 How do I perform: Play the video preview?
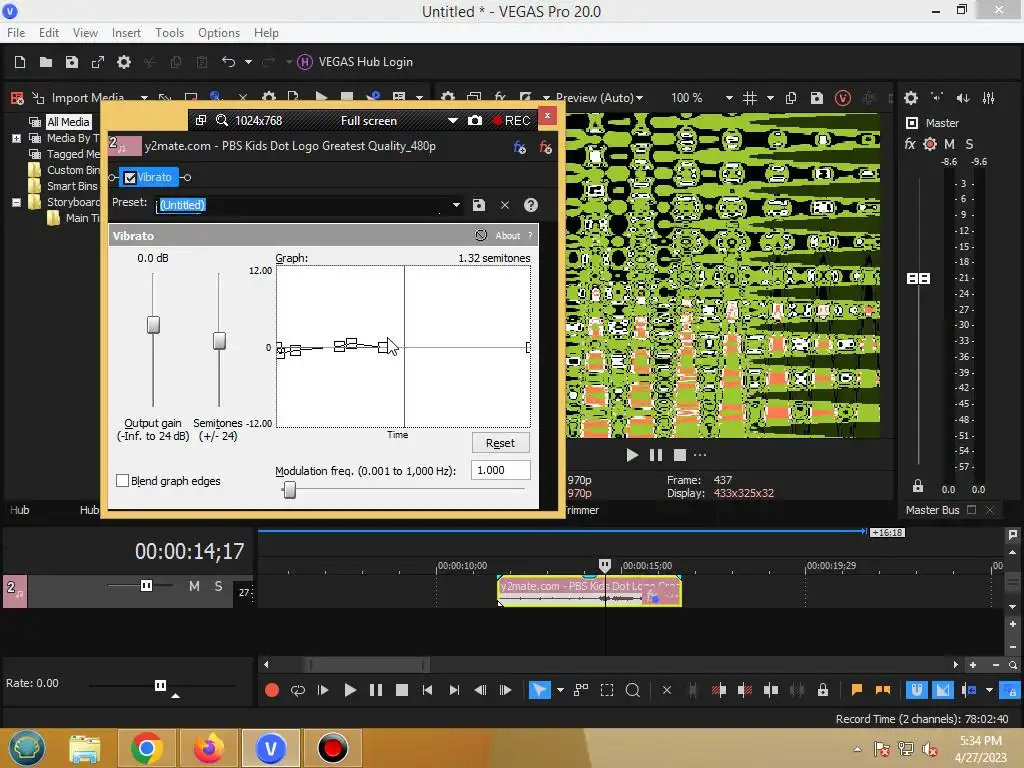tap(632, 455)
